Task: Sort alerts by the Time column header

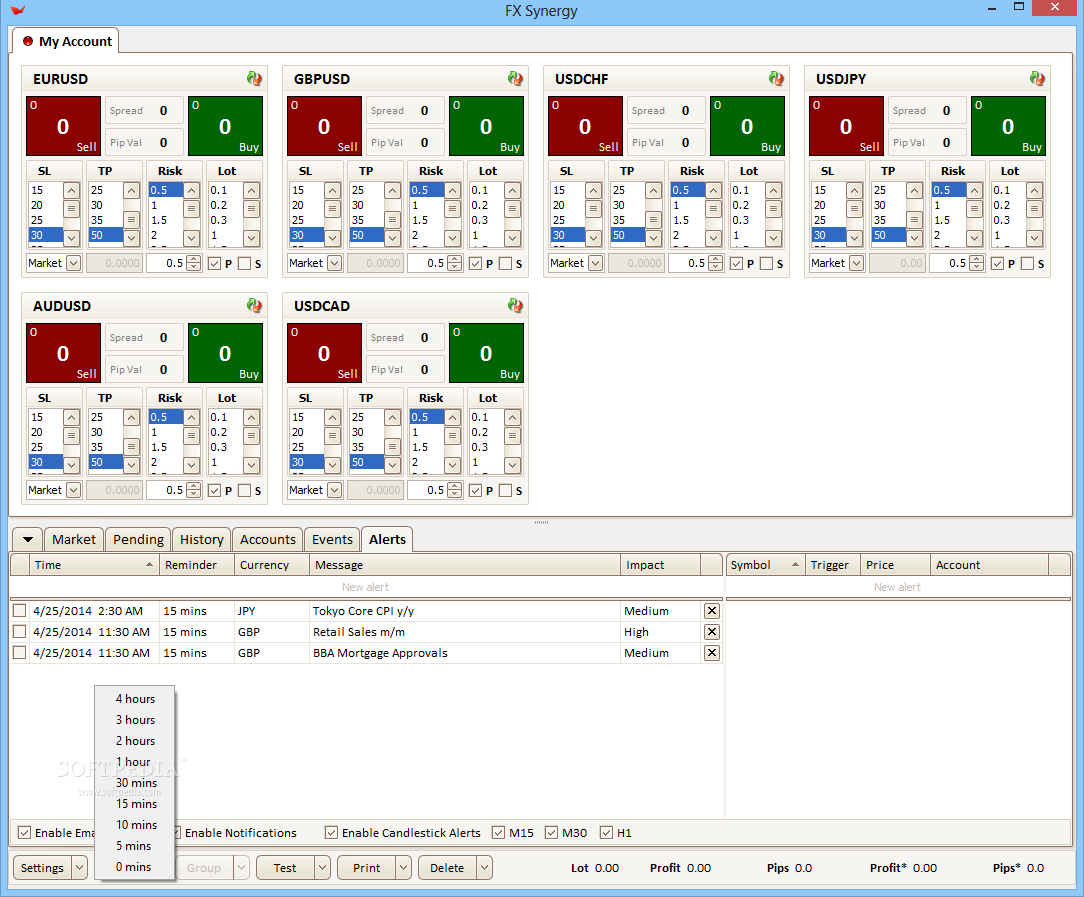Action: (94, 565)
